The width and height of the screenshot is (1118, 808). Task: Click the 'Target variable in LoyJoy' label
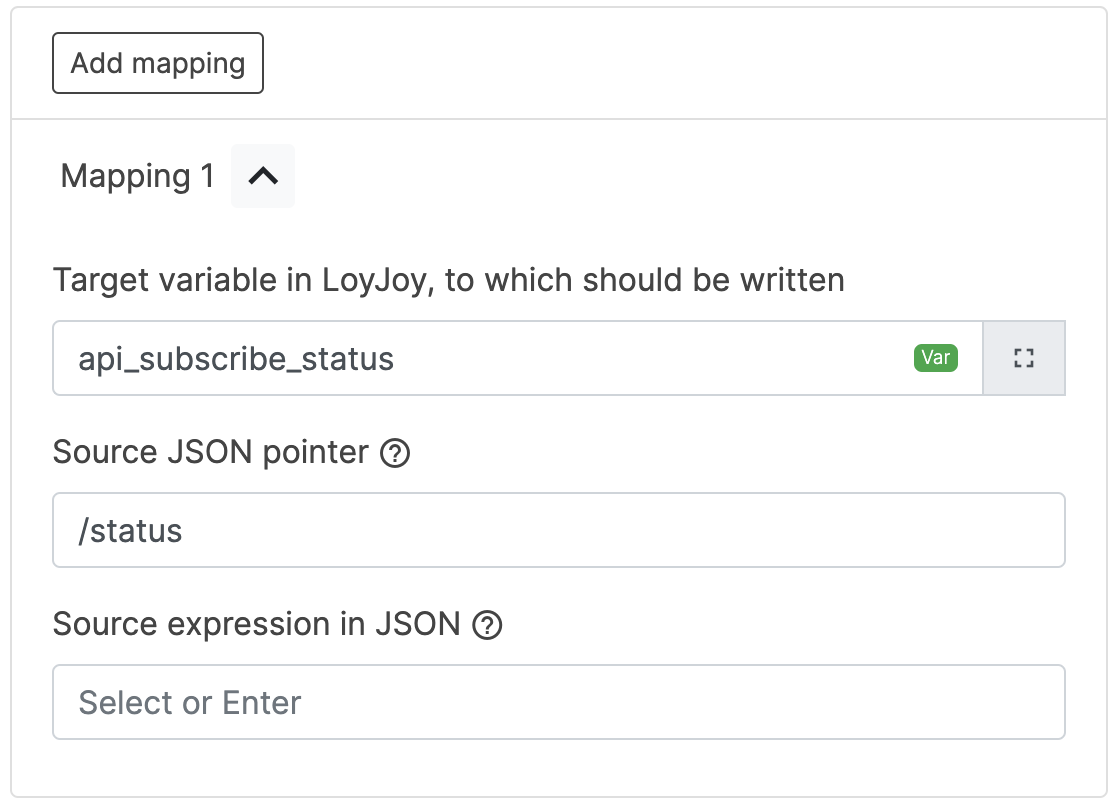coord(448,280)
